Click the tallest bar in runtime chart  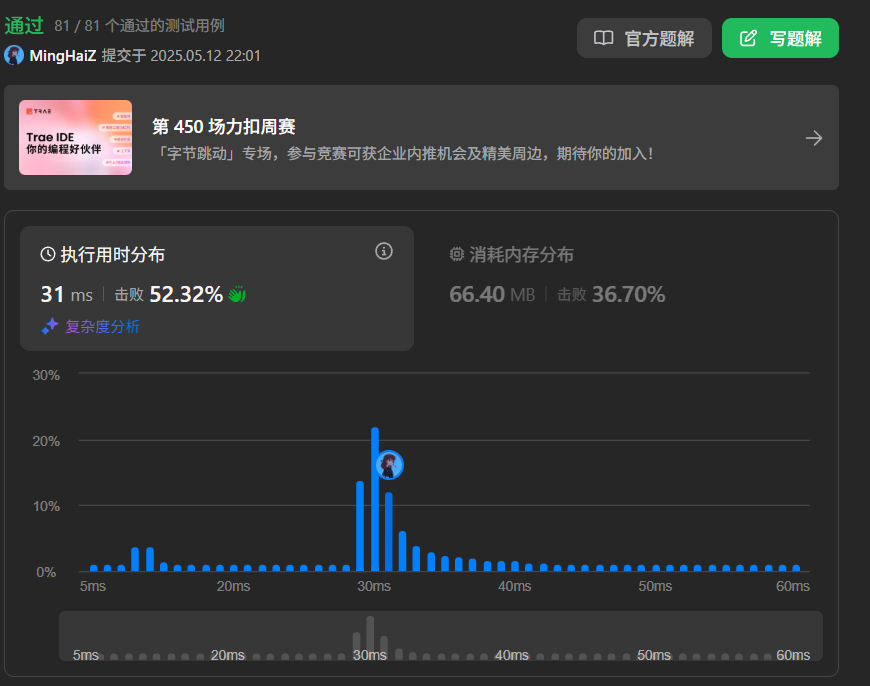(x=375, y=499)
